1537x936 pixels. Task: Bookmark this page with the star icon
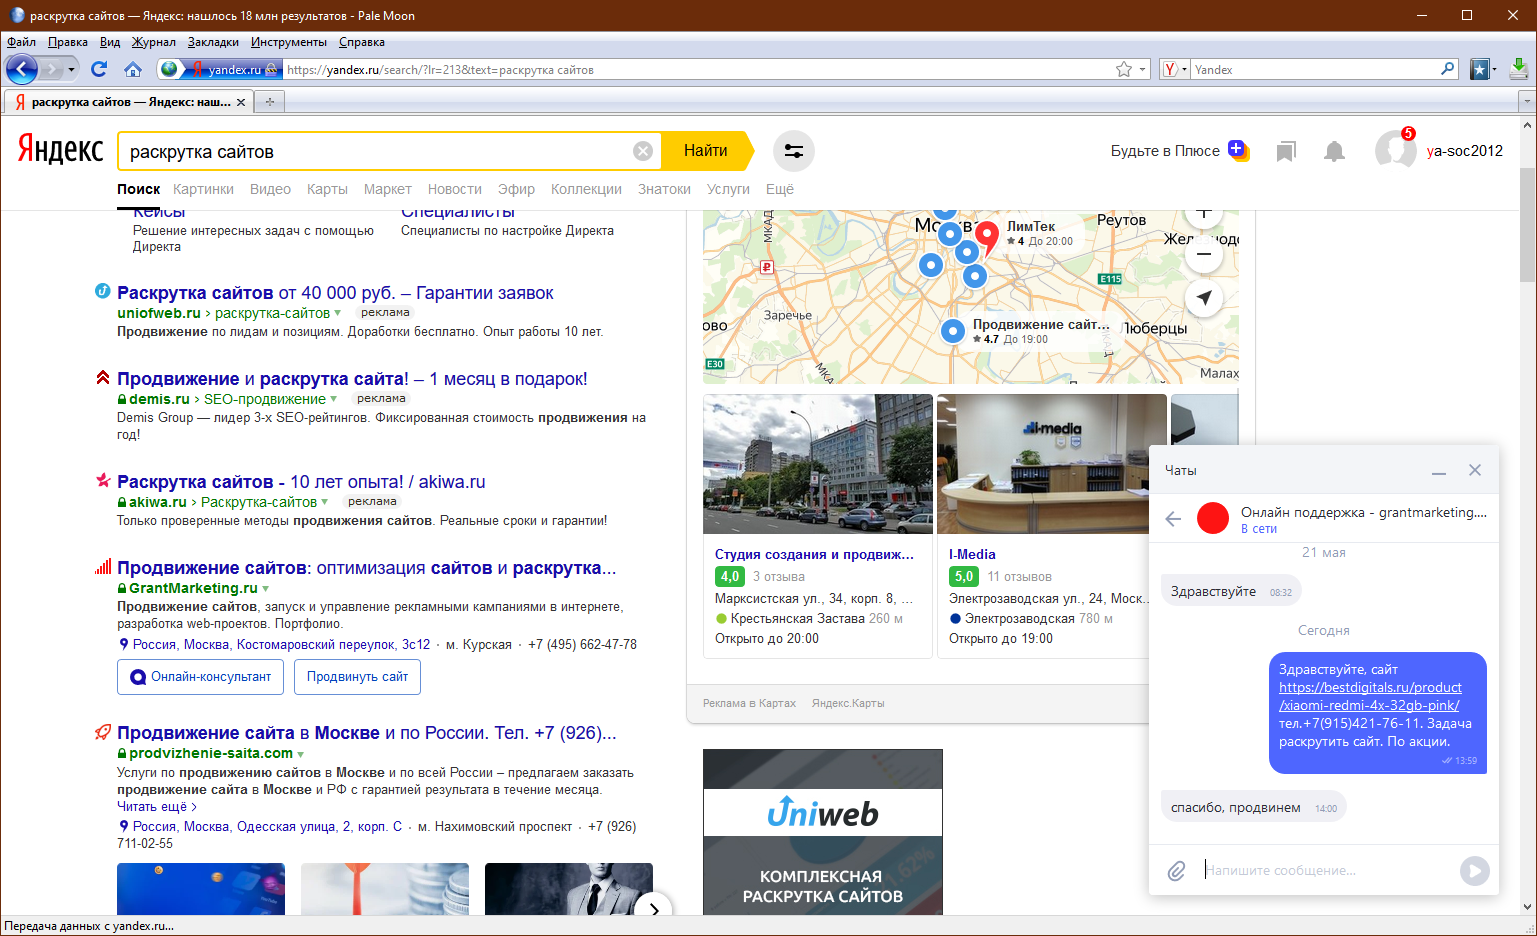pyautogui.click(x=1124, y=69)
